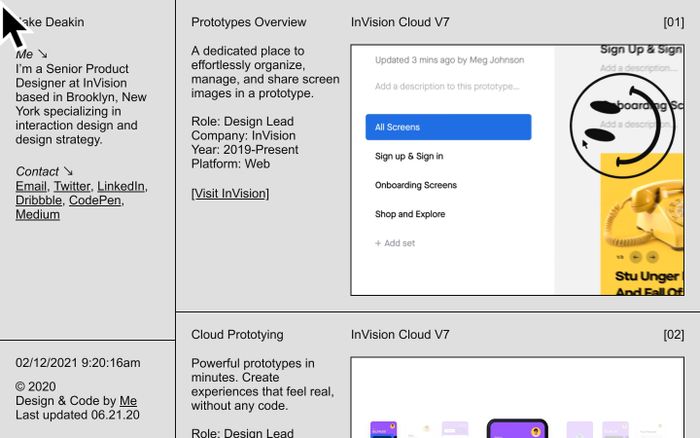Click the plus icon beside Add set
Viewport: 700px width, 438px height.
378,243
